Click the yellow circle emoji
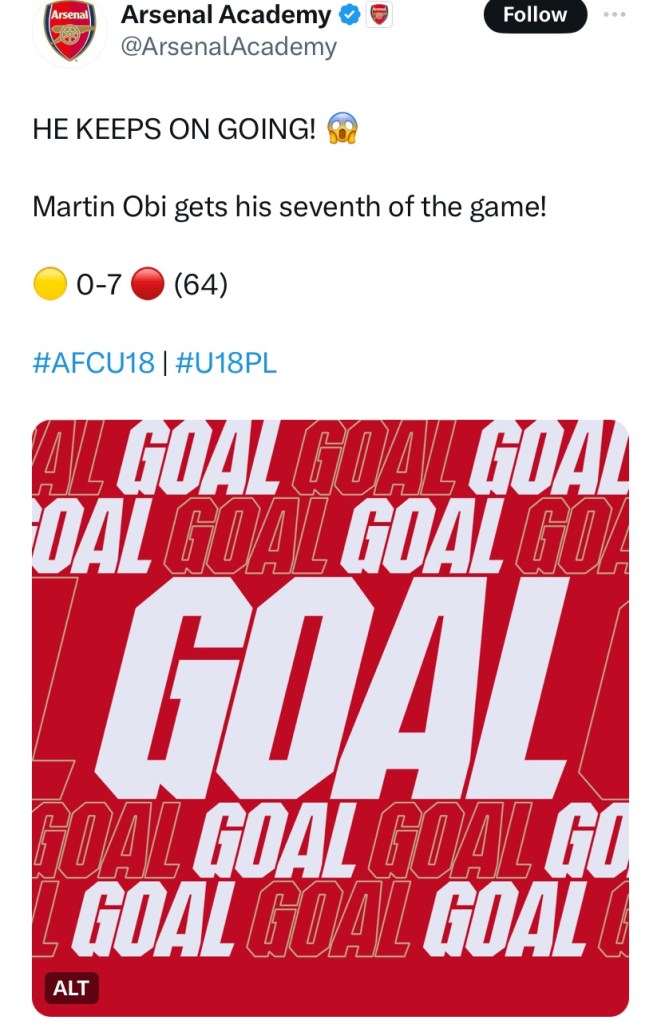Screen dimensions: 661x1024 point(50,286)
